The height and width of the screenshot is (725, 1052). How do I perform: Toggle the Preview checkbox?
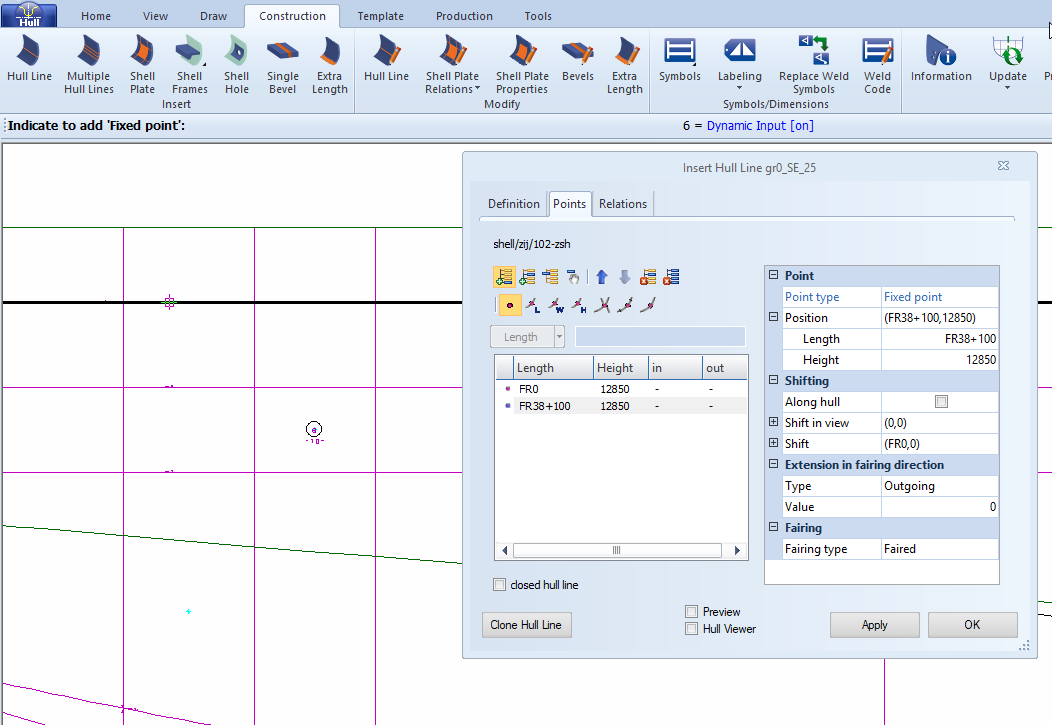click(x=691, y=611)
